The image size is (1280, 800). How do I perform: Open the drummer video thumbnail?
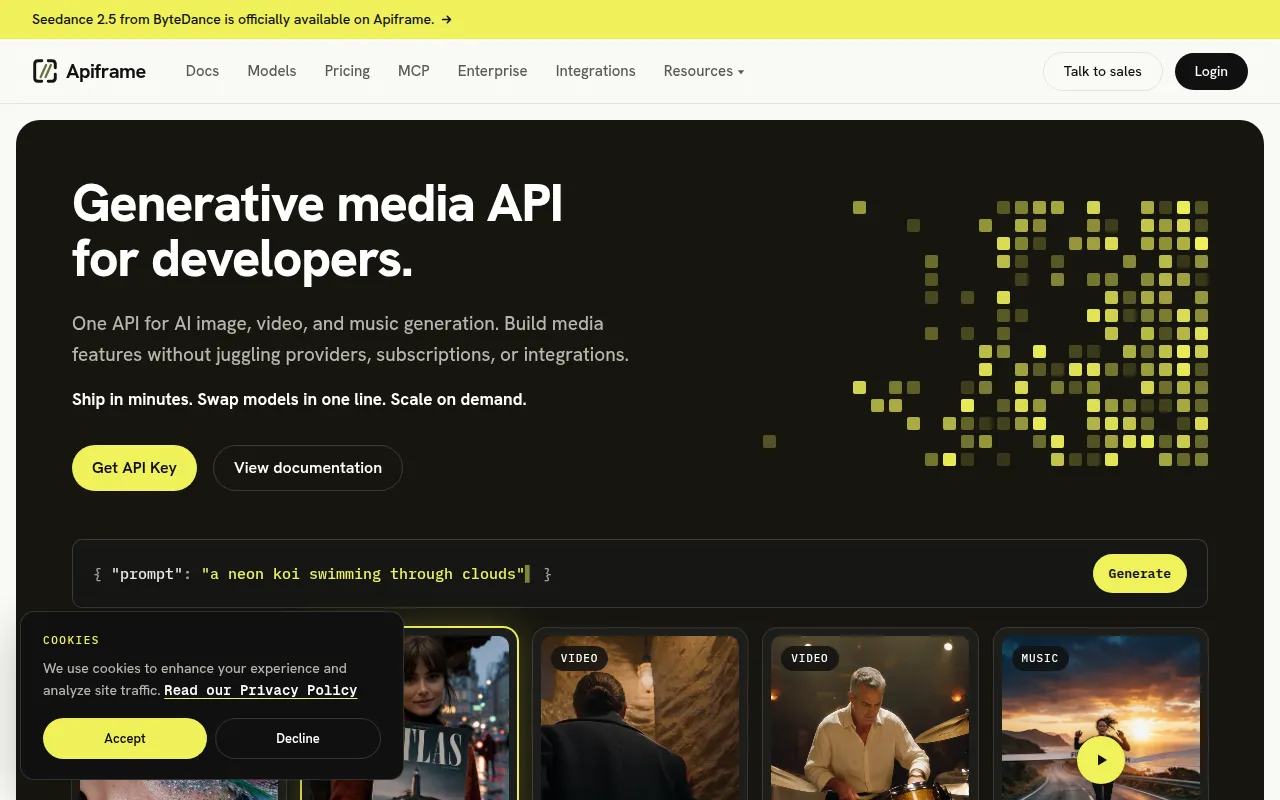[x=870, y=718]
